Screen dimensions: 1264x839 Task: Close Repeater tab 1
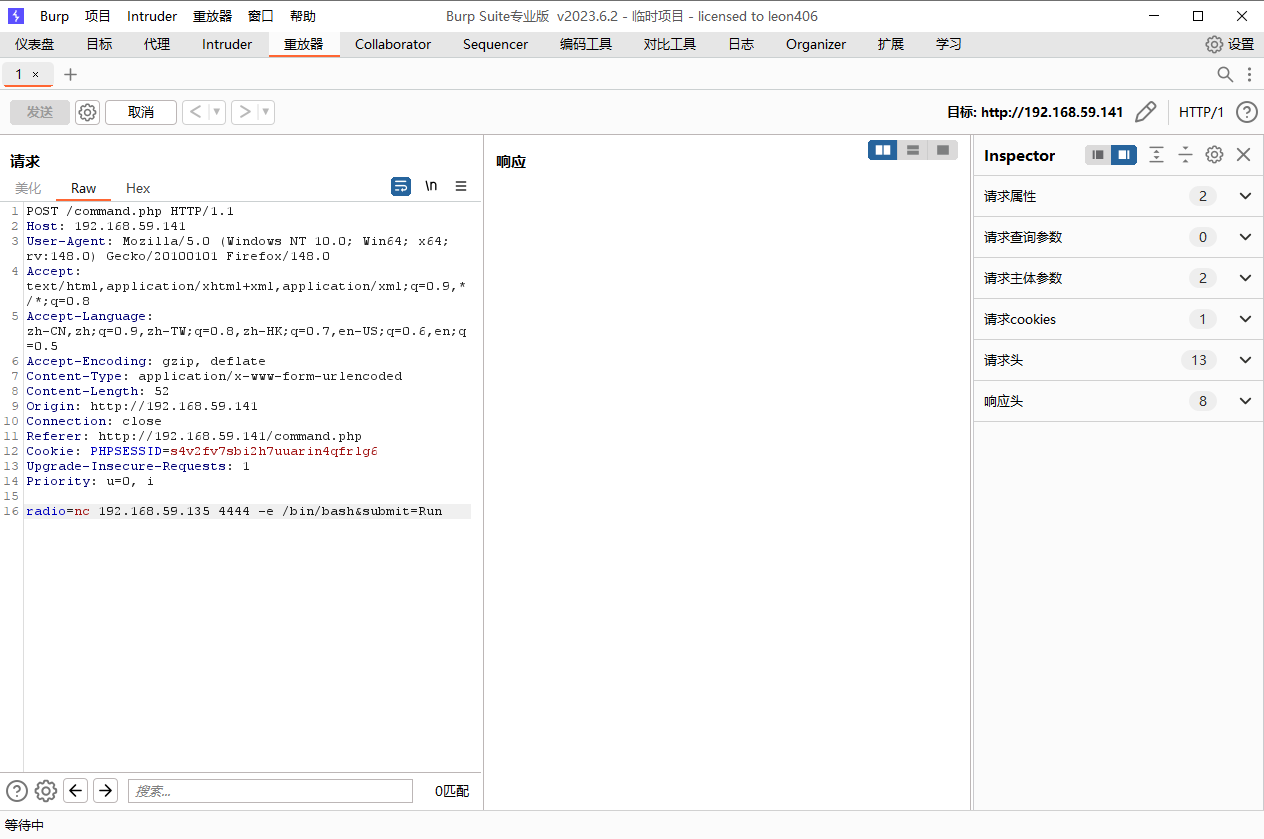pos(36,74)
